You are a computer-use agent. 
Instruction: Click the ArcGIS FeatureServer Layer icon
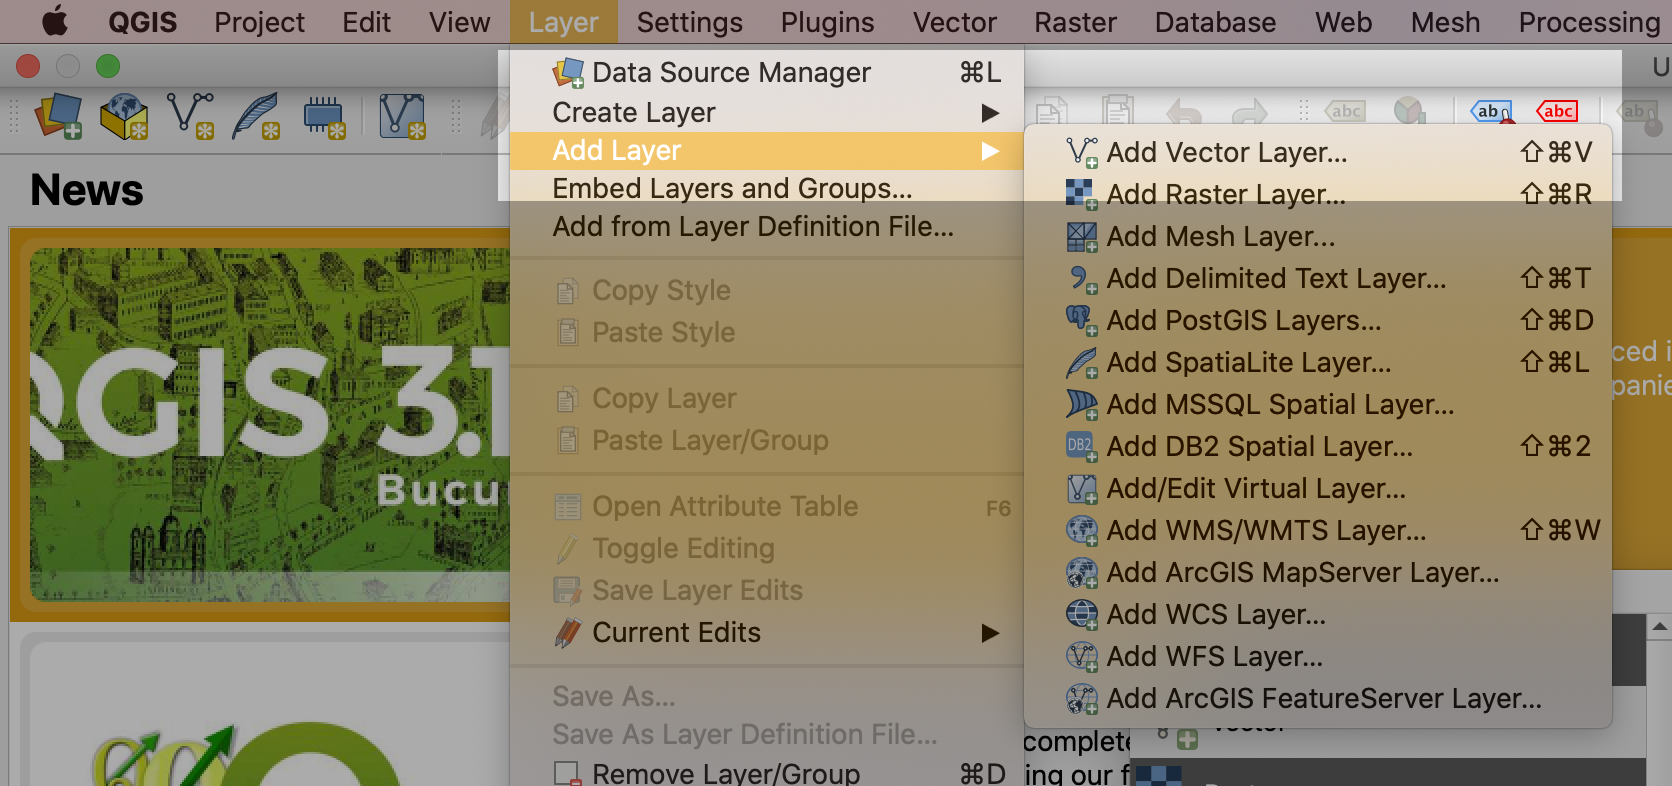(x=1082, y=699)
